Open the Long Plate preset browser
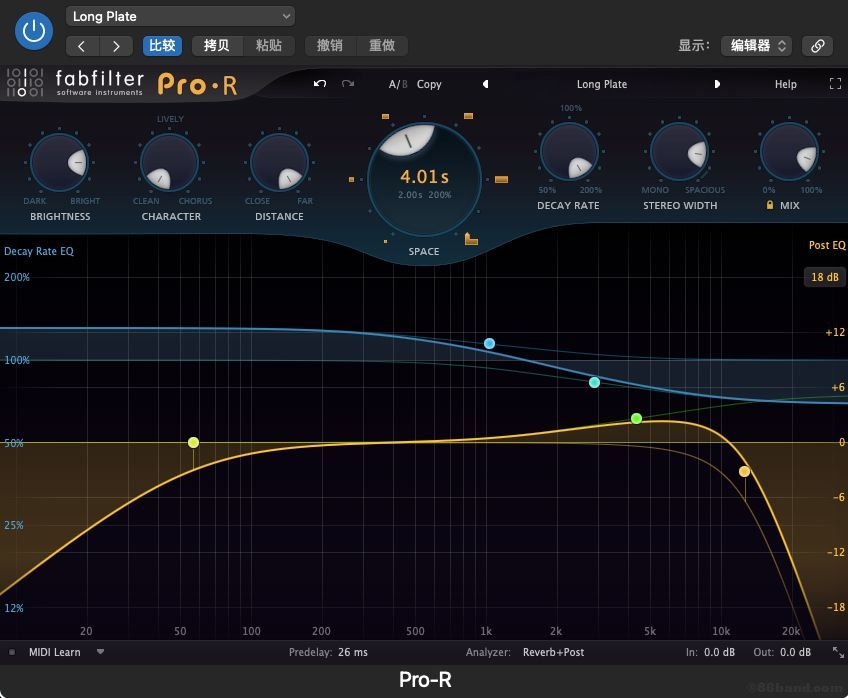Screen dimensions: 848x698 point(601,84)
